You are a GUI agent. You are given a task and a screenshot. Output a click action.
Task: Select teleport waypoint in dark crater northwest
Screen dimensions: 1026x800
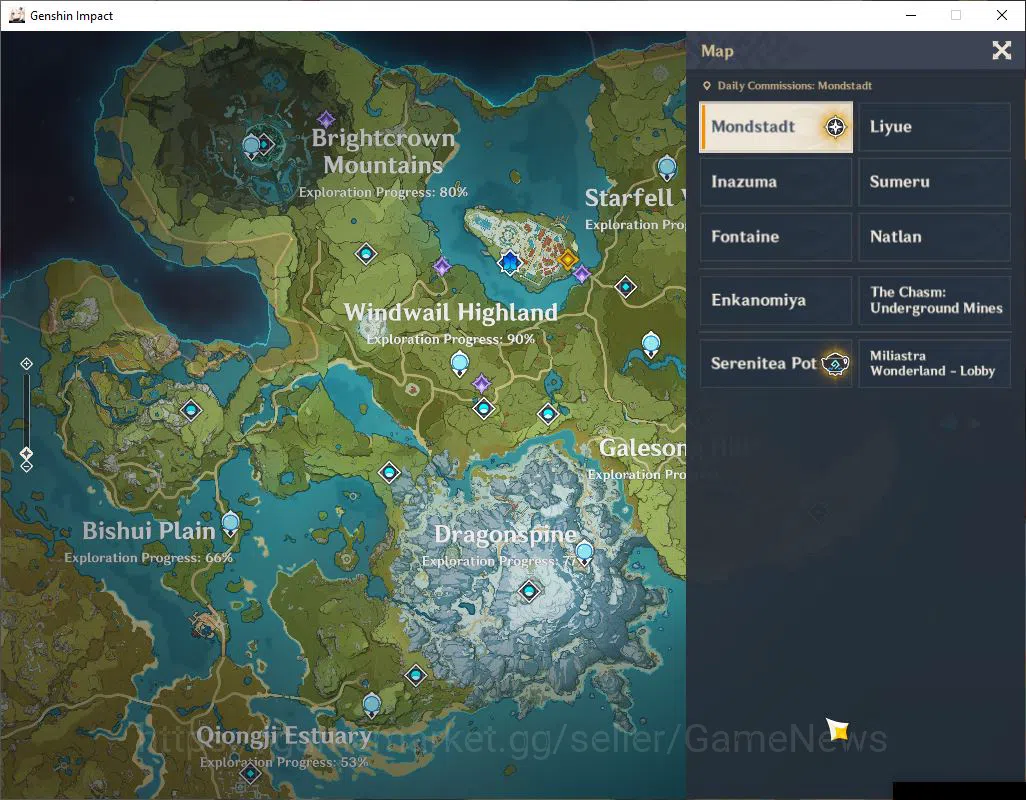[x=251, y=146]
